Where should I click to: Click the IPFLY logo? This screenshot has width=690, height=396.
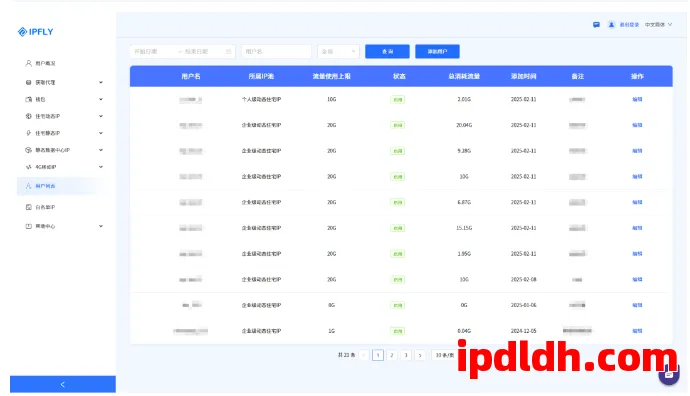click(x=35, y=32)
